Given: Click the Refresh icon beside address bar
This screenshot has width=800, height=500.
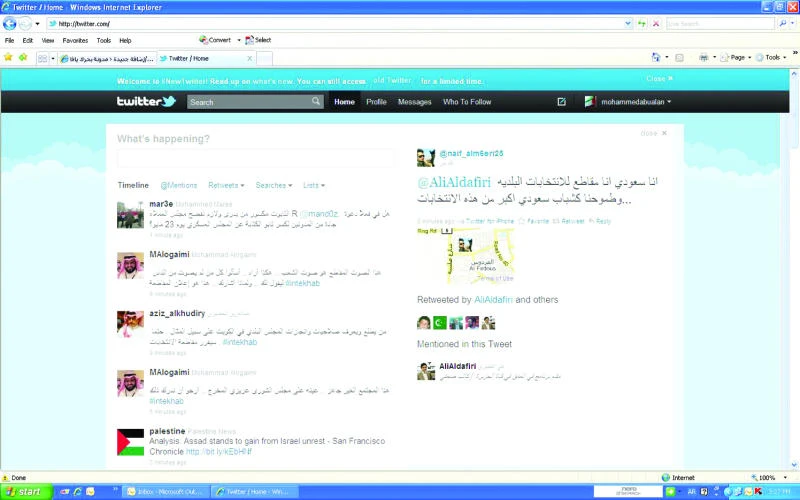Looking at the screenshot, I should [x=642, y=23].
